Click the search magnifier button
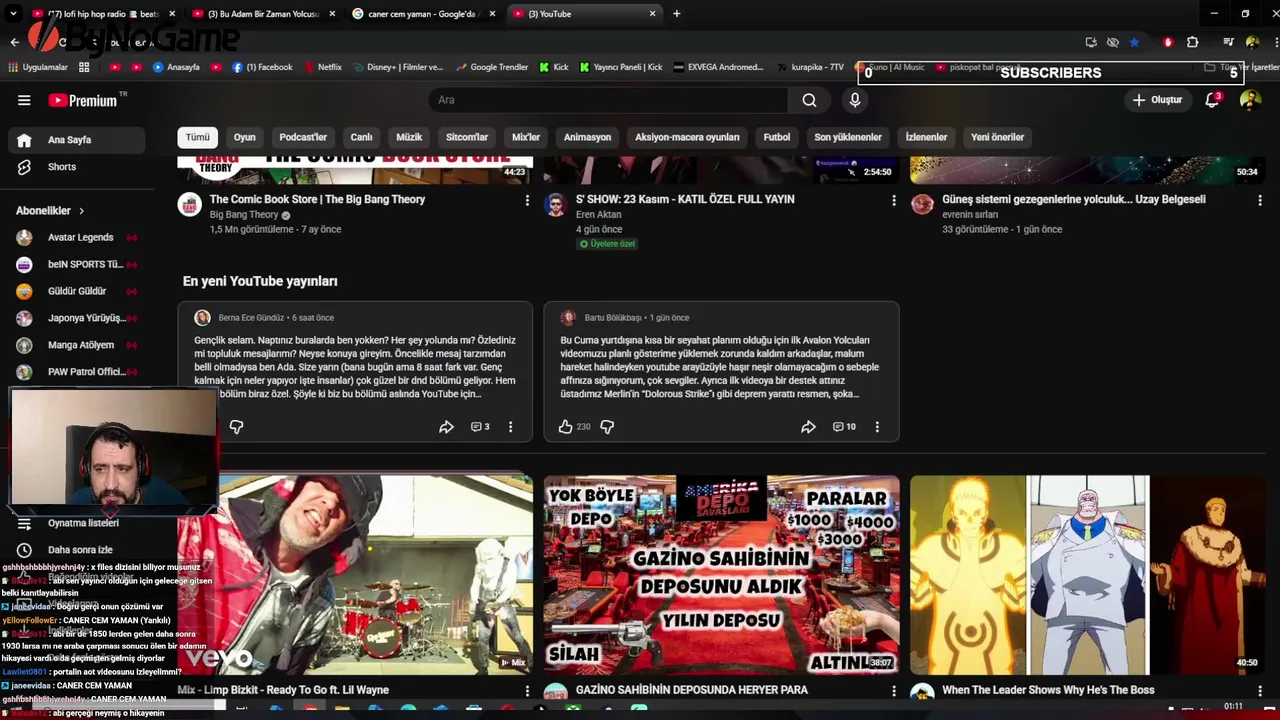The image size is (1280, 720). tap(809, 100)
